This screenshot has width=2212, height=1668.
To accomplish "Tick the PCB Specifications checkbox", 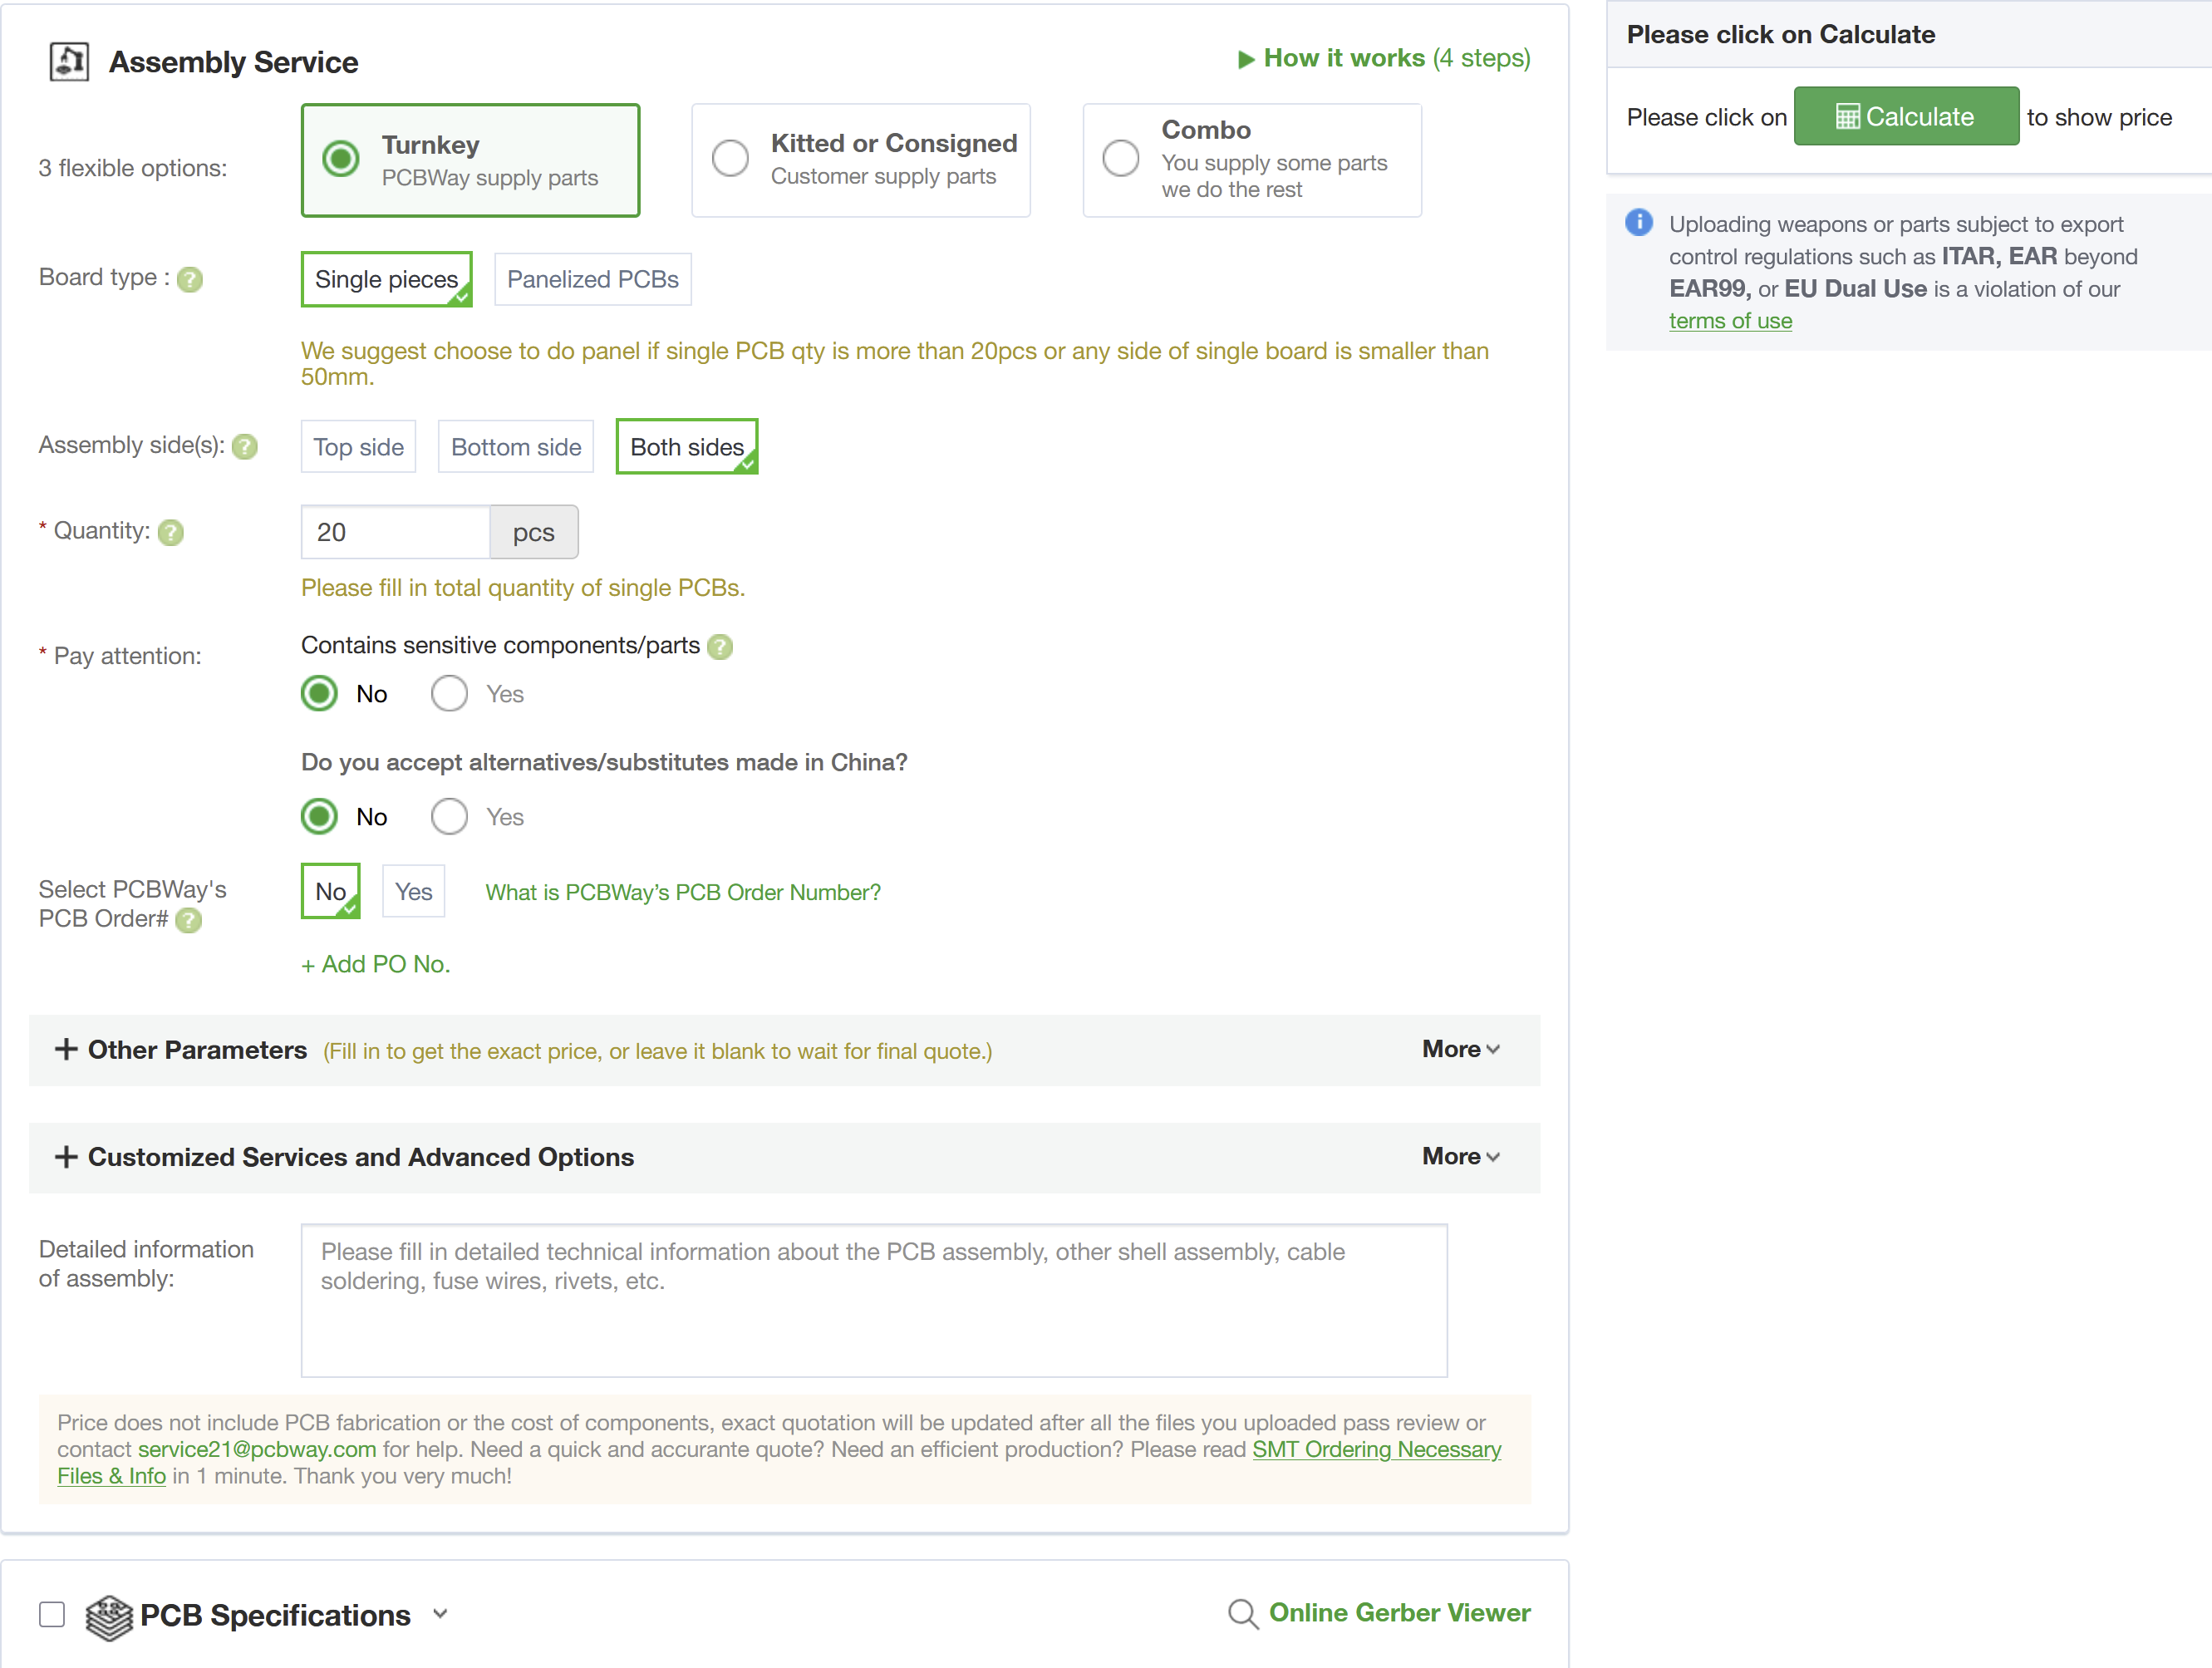I will (52, 1614).
